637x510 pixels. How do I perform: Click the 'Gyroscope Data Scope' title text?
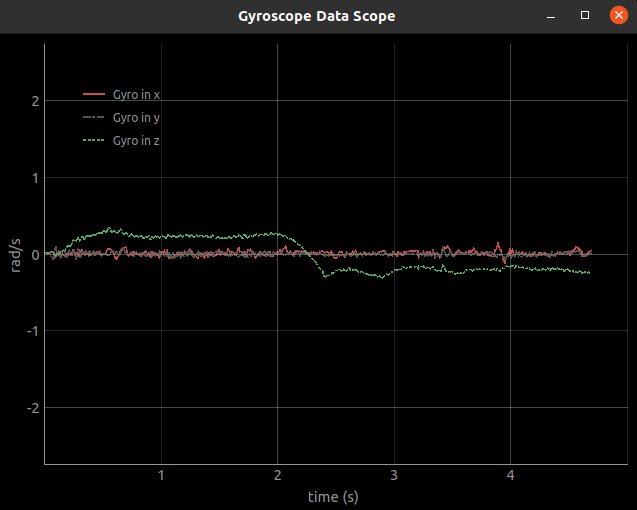pos(316,16)
